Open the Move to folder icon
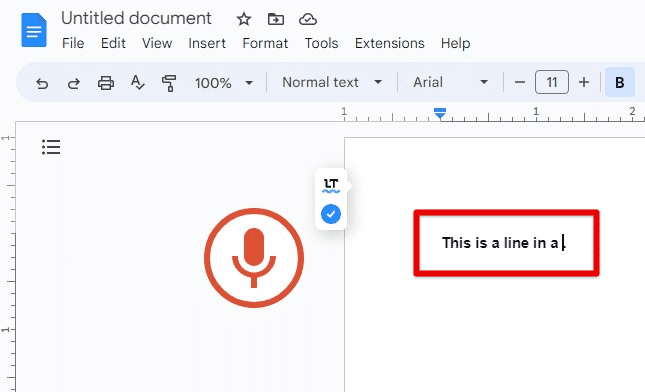Image resolution: width=645 pixels, height=392 pixels. (x=276, y=19)
